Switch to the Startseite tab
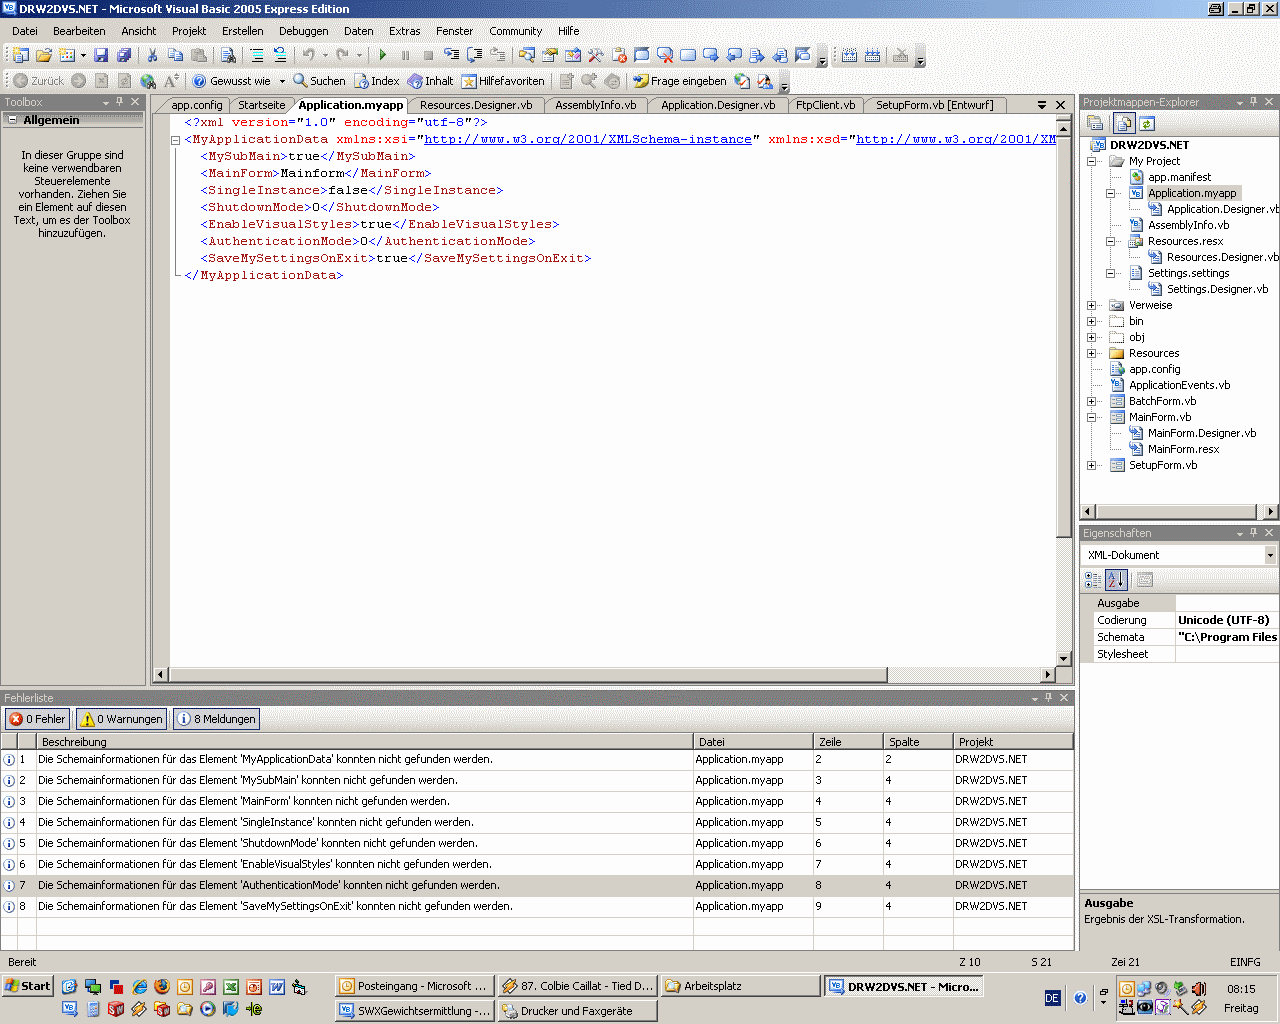The width and height of the screenshot is (1280, 1024). point(262,105)
